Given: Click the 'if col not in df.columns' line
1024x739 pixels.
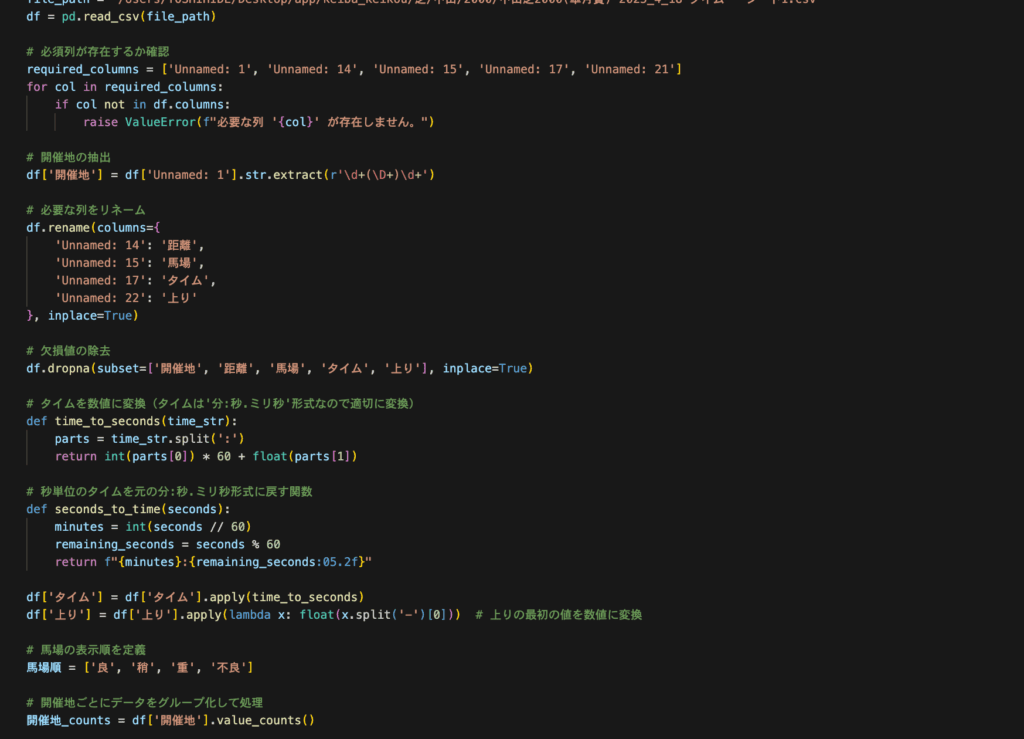Looking at the screenshot, I should pos(142,104).
